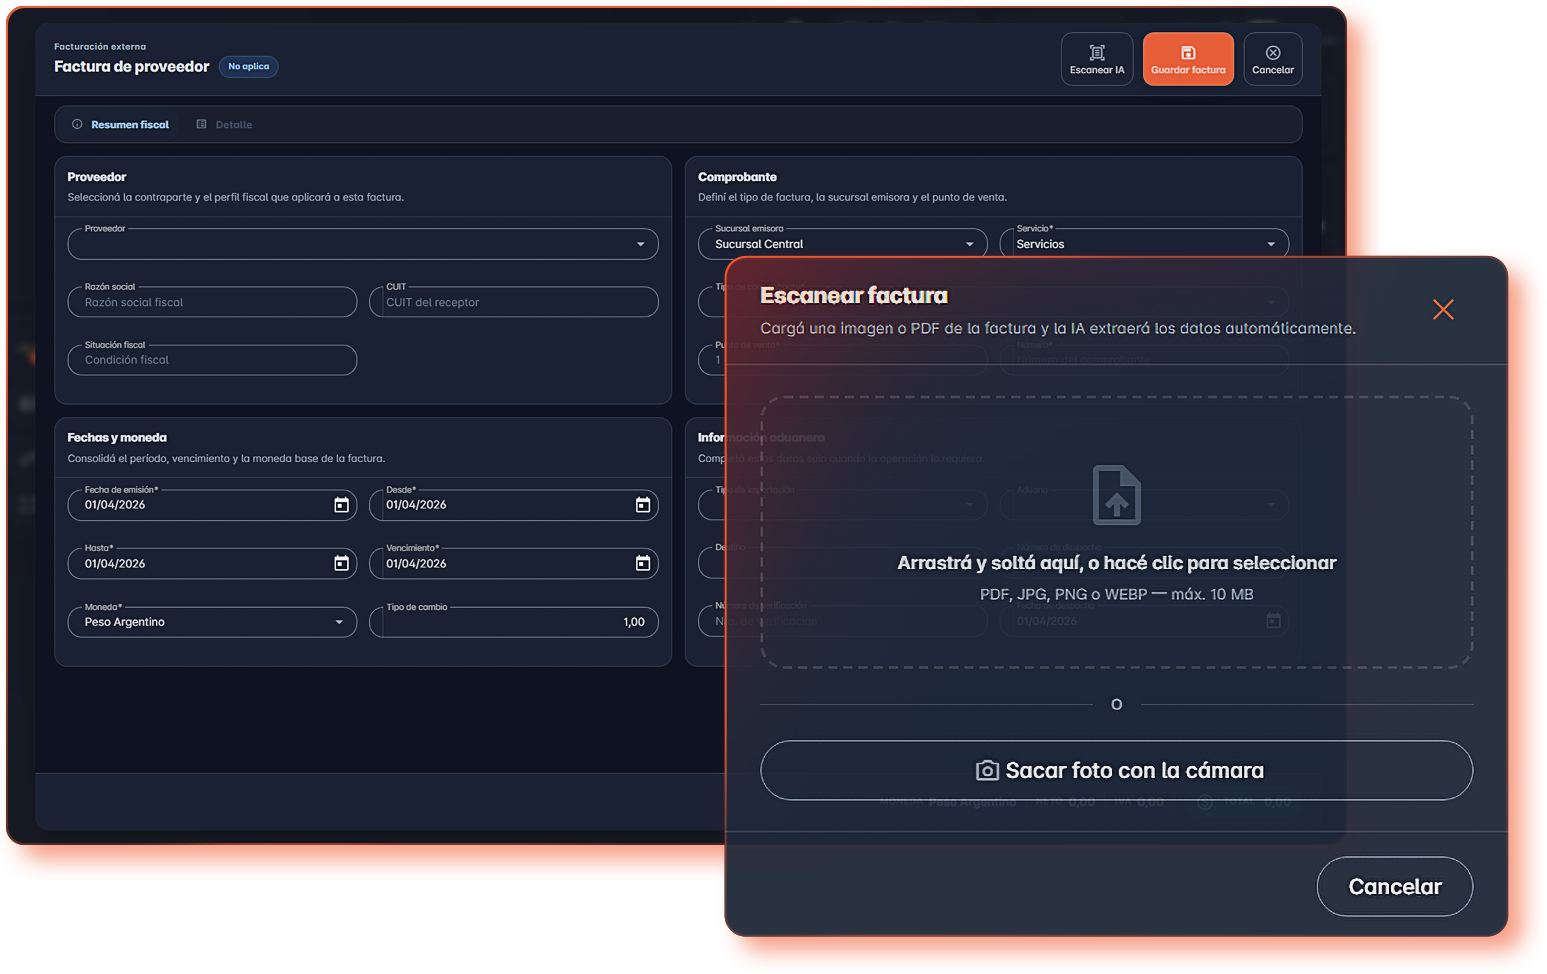Open the Sucursal emisora dropdown
The height and width of the screenshot is (974, 1547).
pos(842,244)
